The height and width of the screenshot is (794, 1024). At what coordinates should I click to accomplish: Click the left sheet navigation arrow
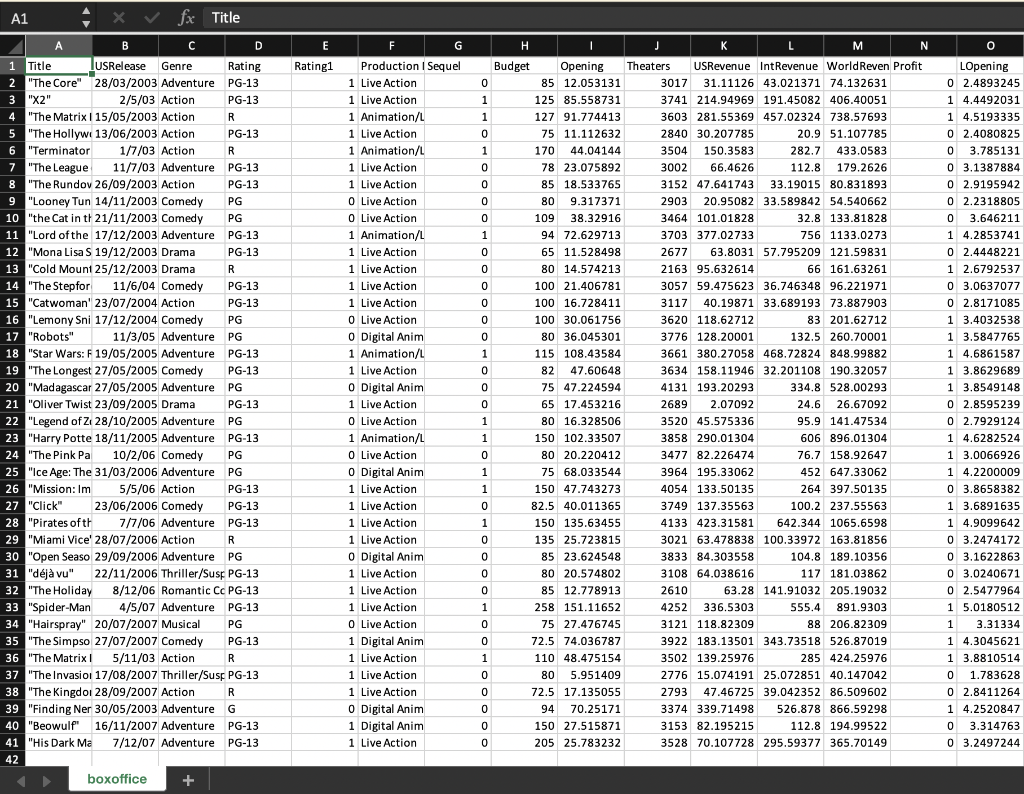coord(20,778)
